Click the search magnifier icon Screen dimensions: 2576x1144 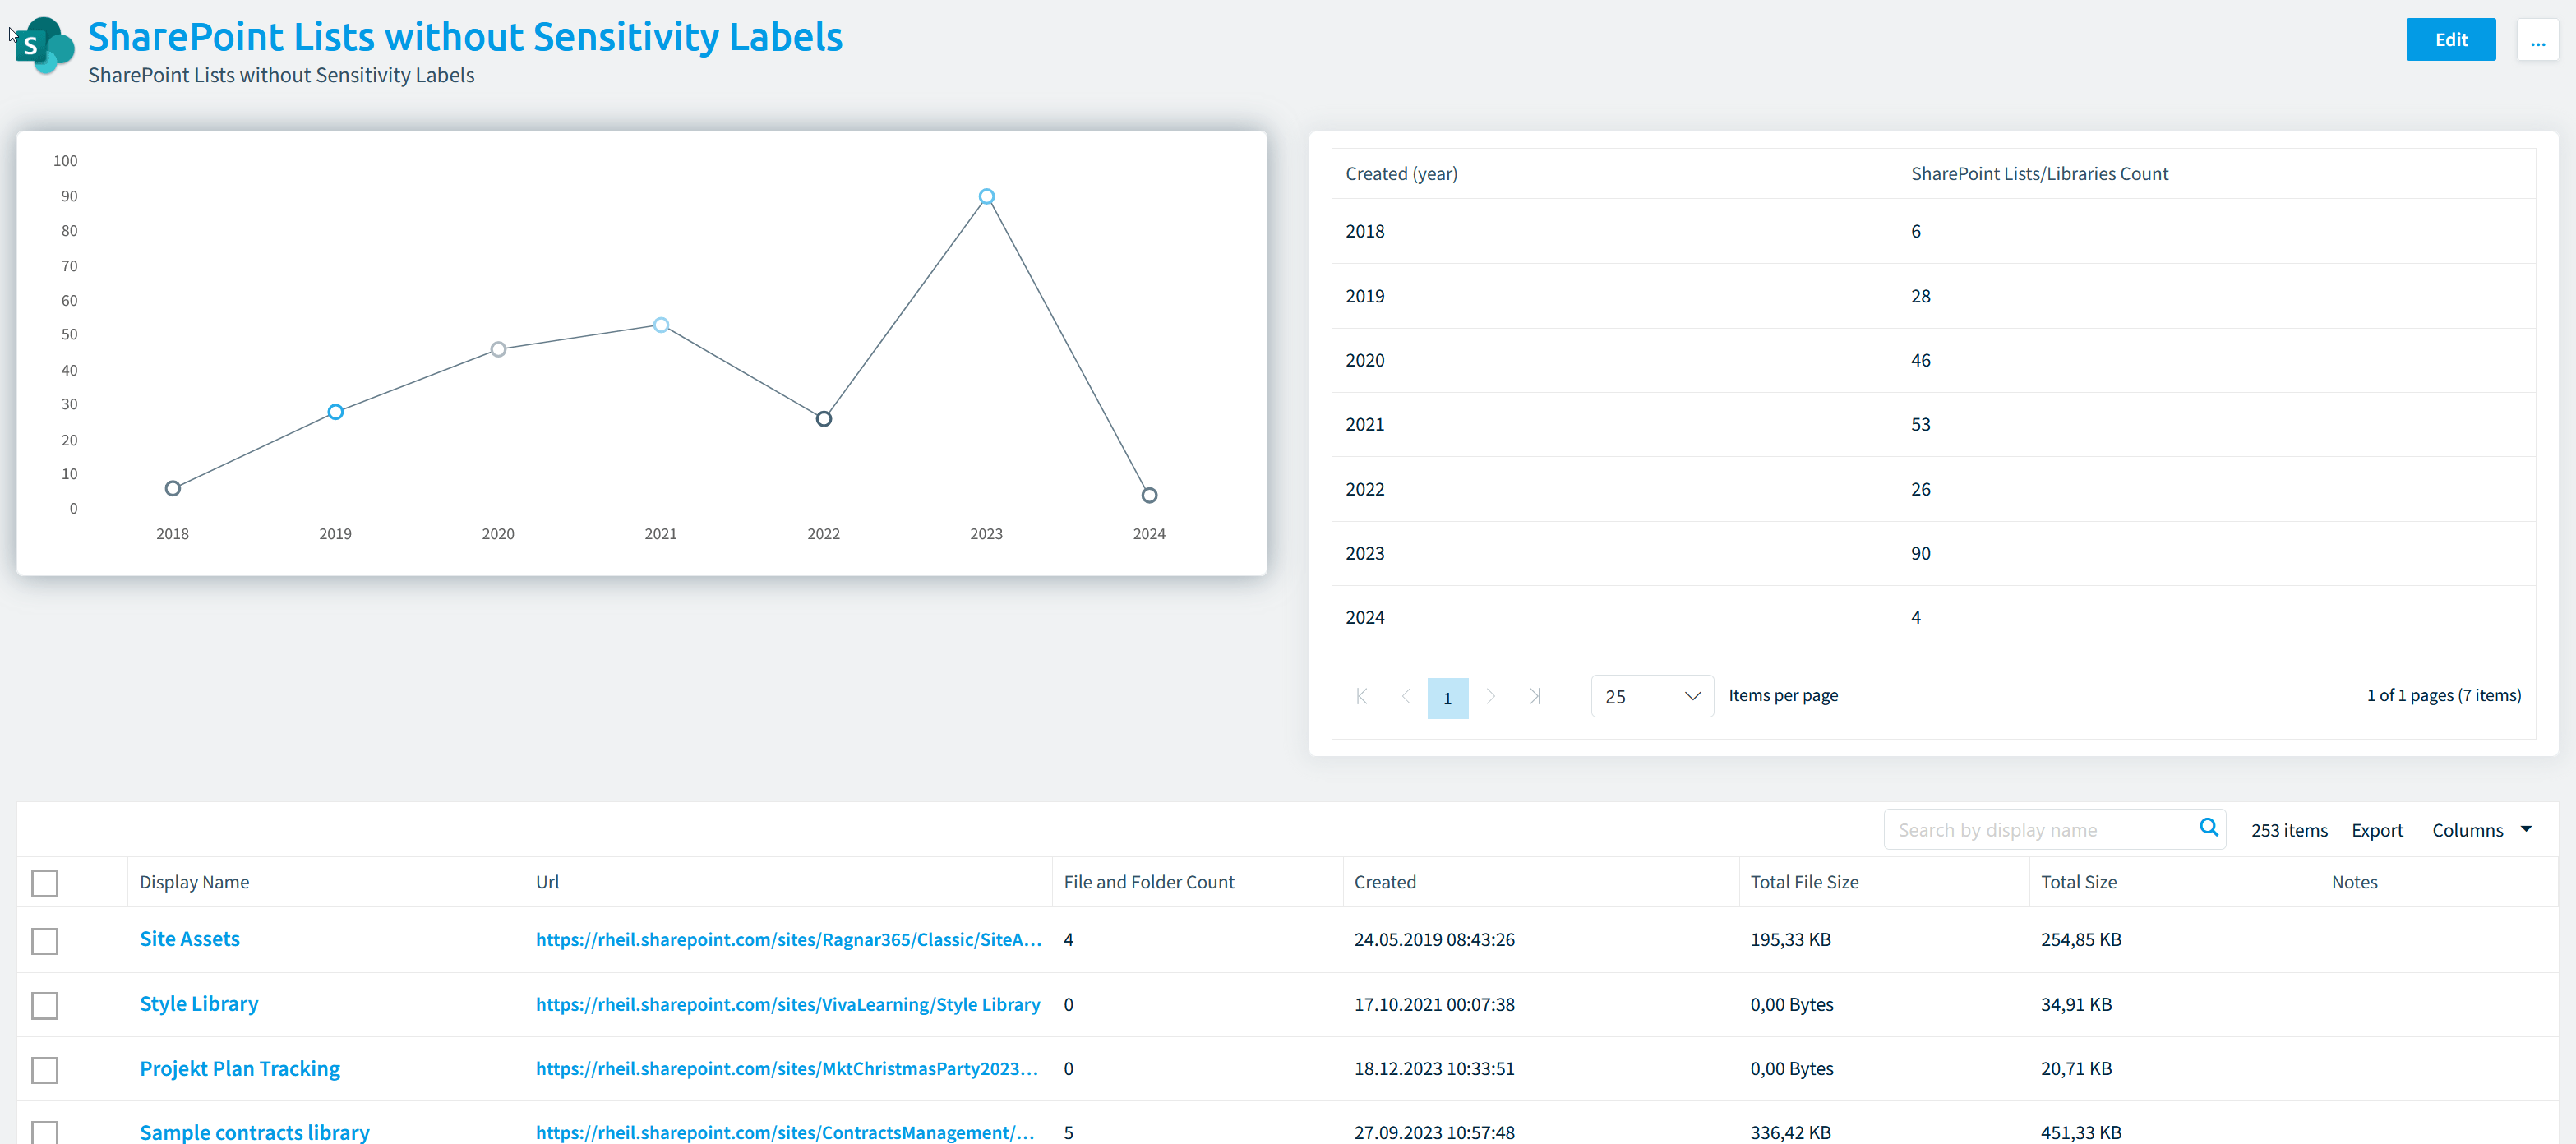pyautogui.click(x=2208, y=828)
